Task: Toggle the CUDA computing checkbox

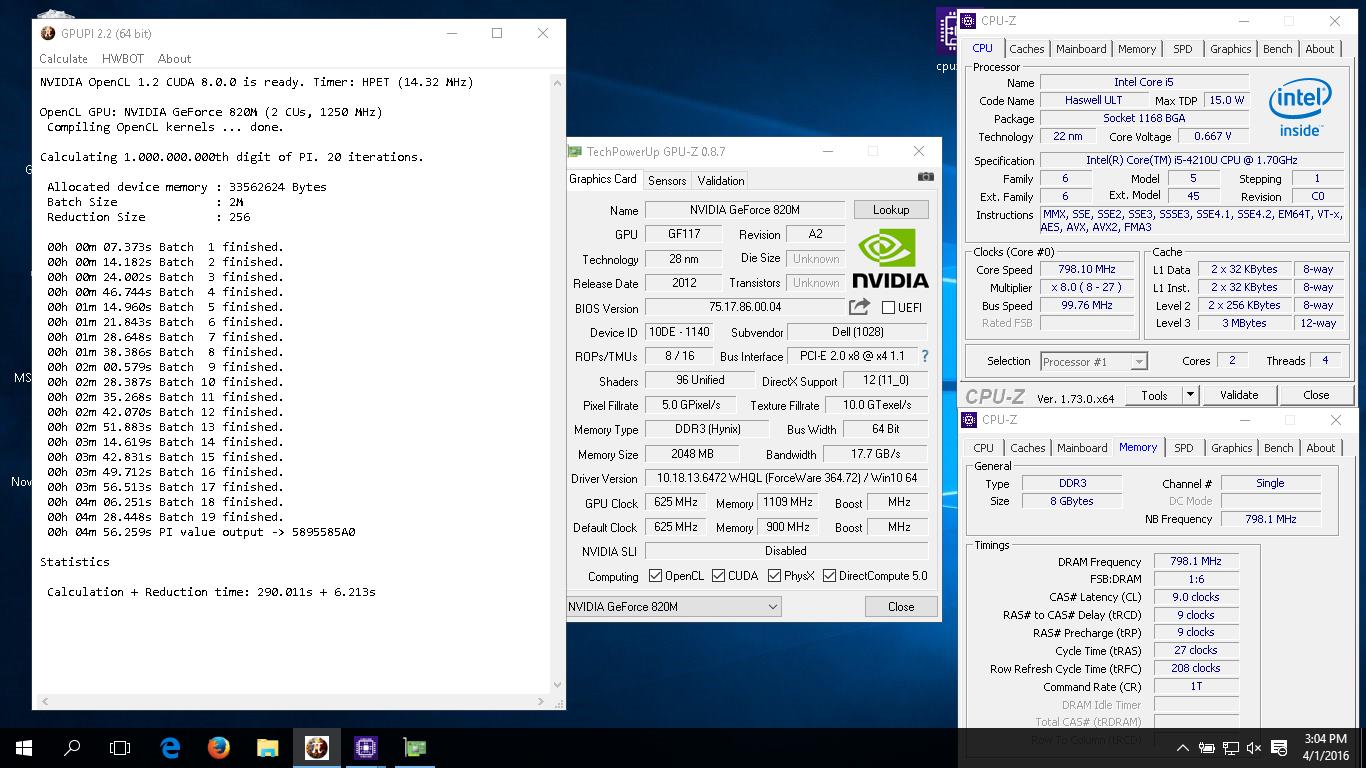Action: point(718,576)
